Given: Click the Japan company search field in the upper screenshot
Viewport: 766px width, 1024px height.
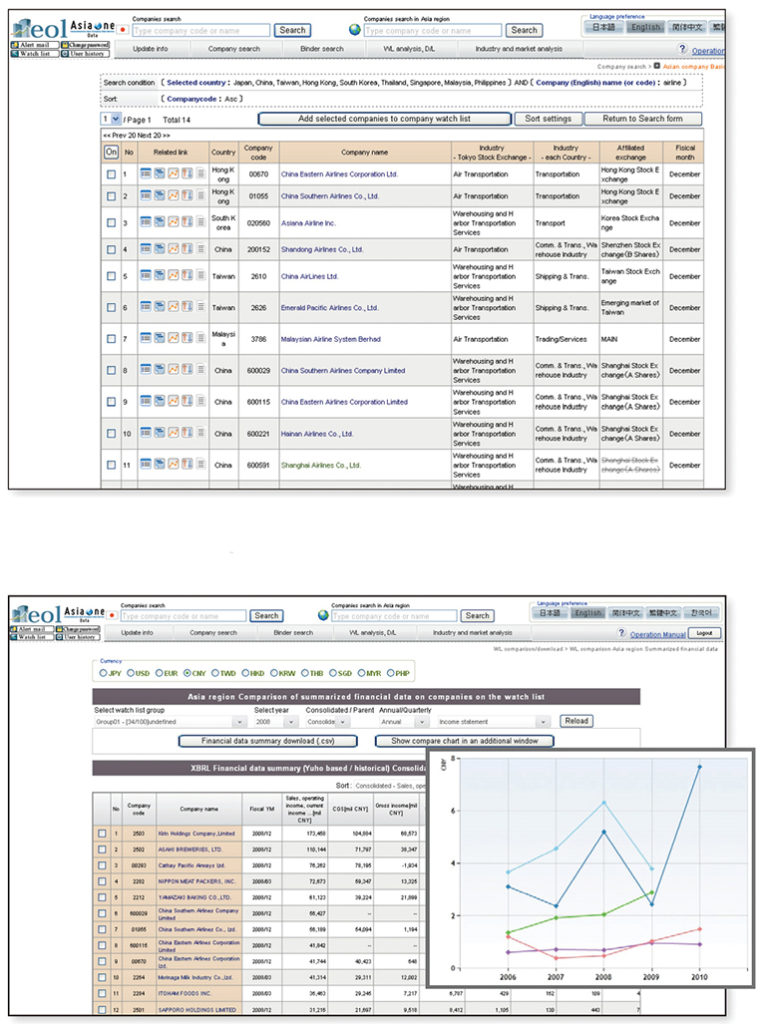Looking at the screenshot, I should [201, 30].
